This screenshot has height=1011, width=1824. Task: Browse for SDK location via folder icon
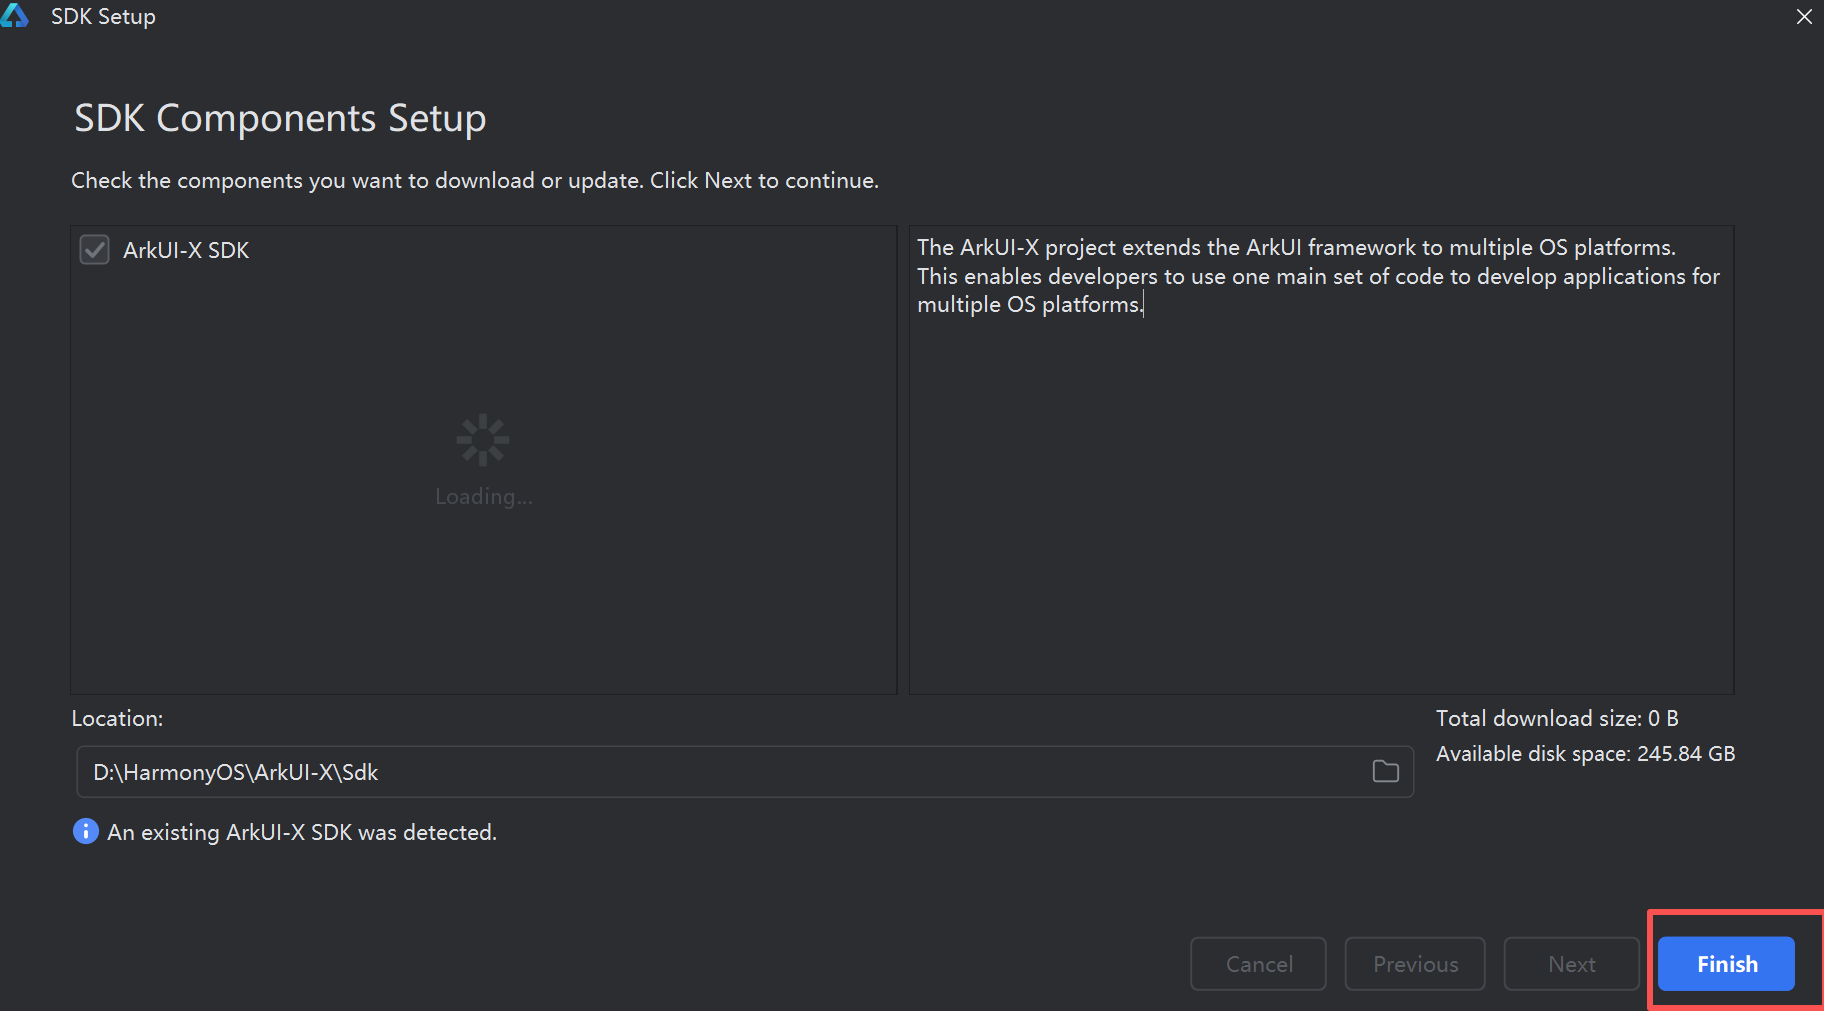click(x=1385, y=772)
